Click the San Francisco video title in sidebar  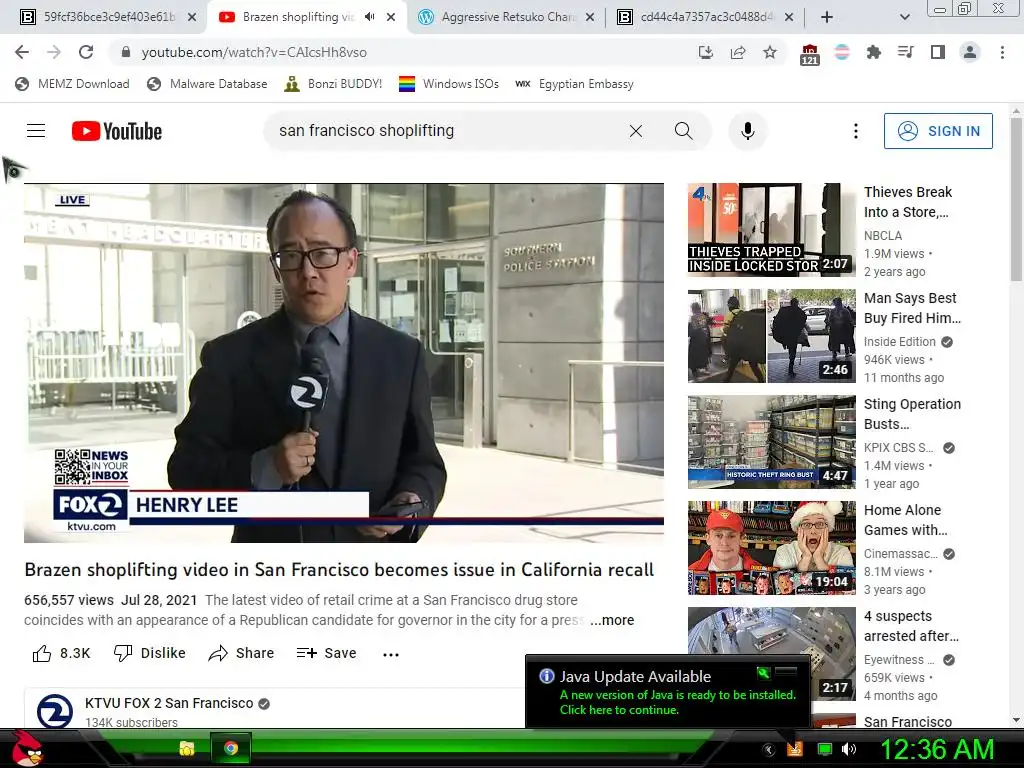tap(908, 722)
